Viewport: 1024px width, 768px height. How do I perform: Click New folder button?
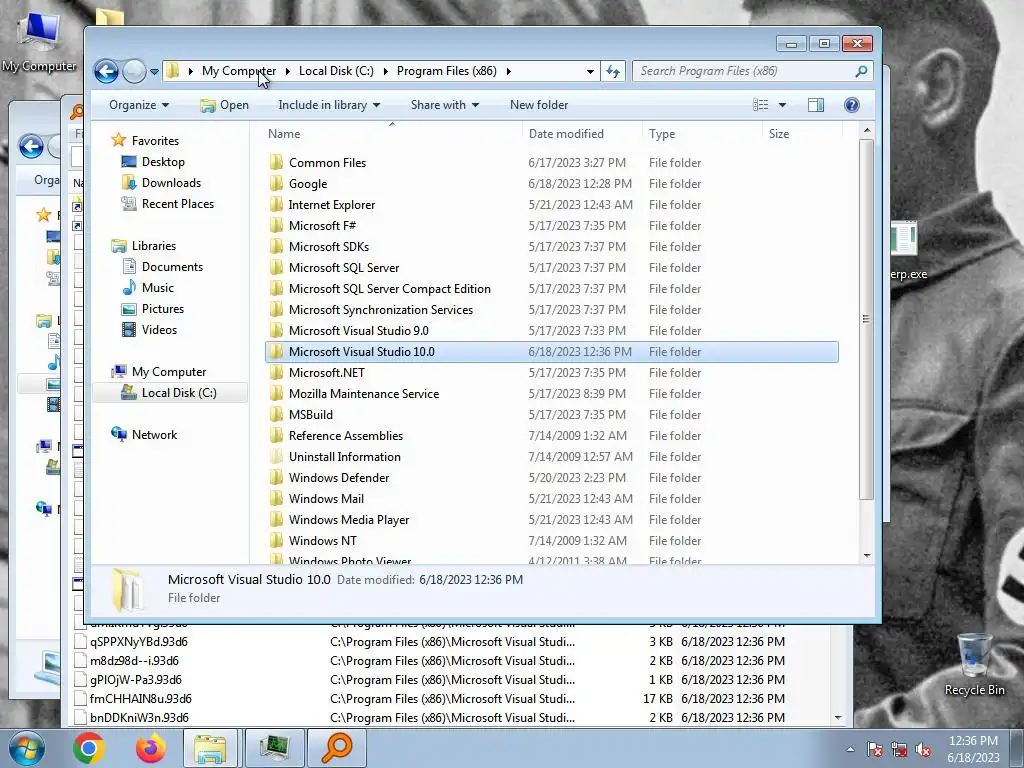(539, 105)
